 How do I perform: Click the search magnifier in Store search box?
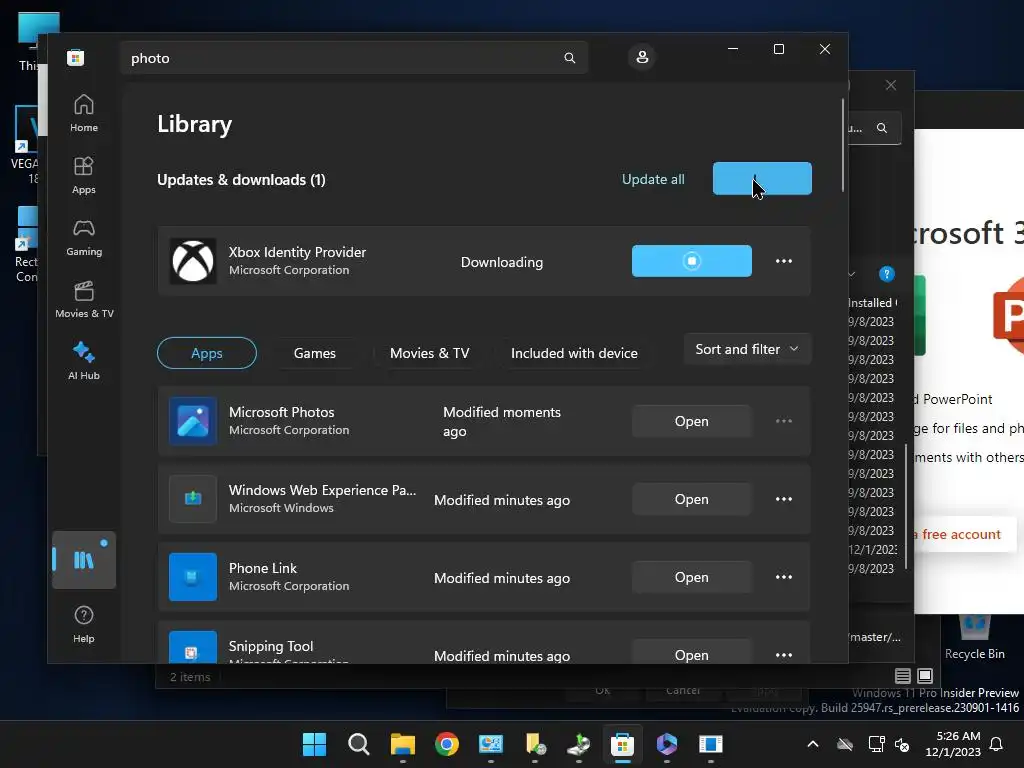pos(569,58)
